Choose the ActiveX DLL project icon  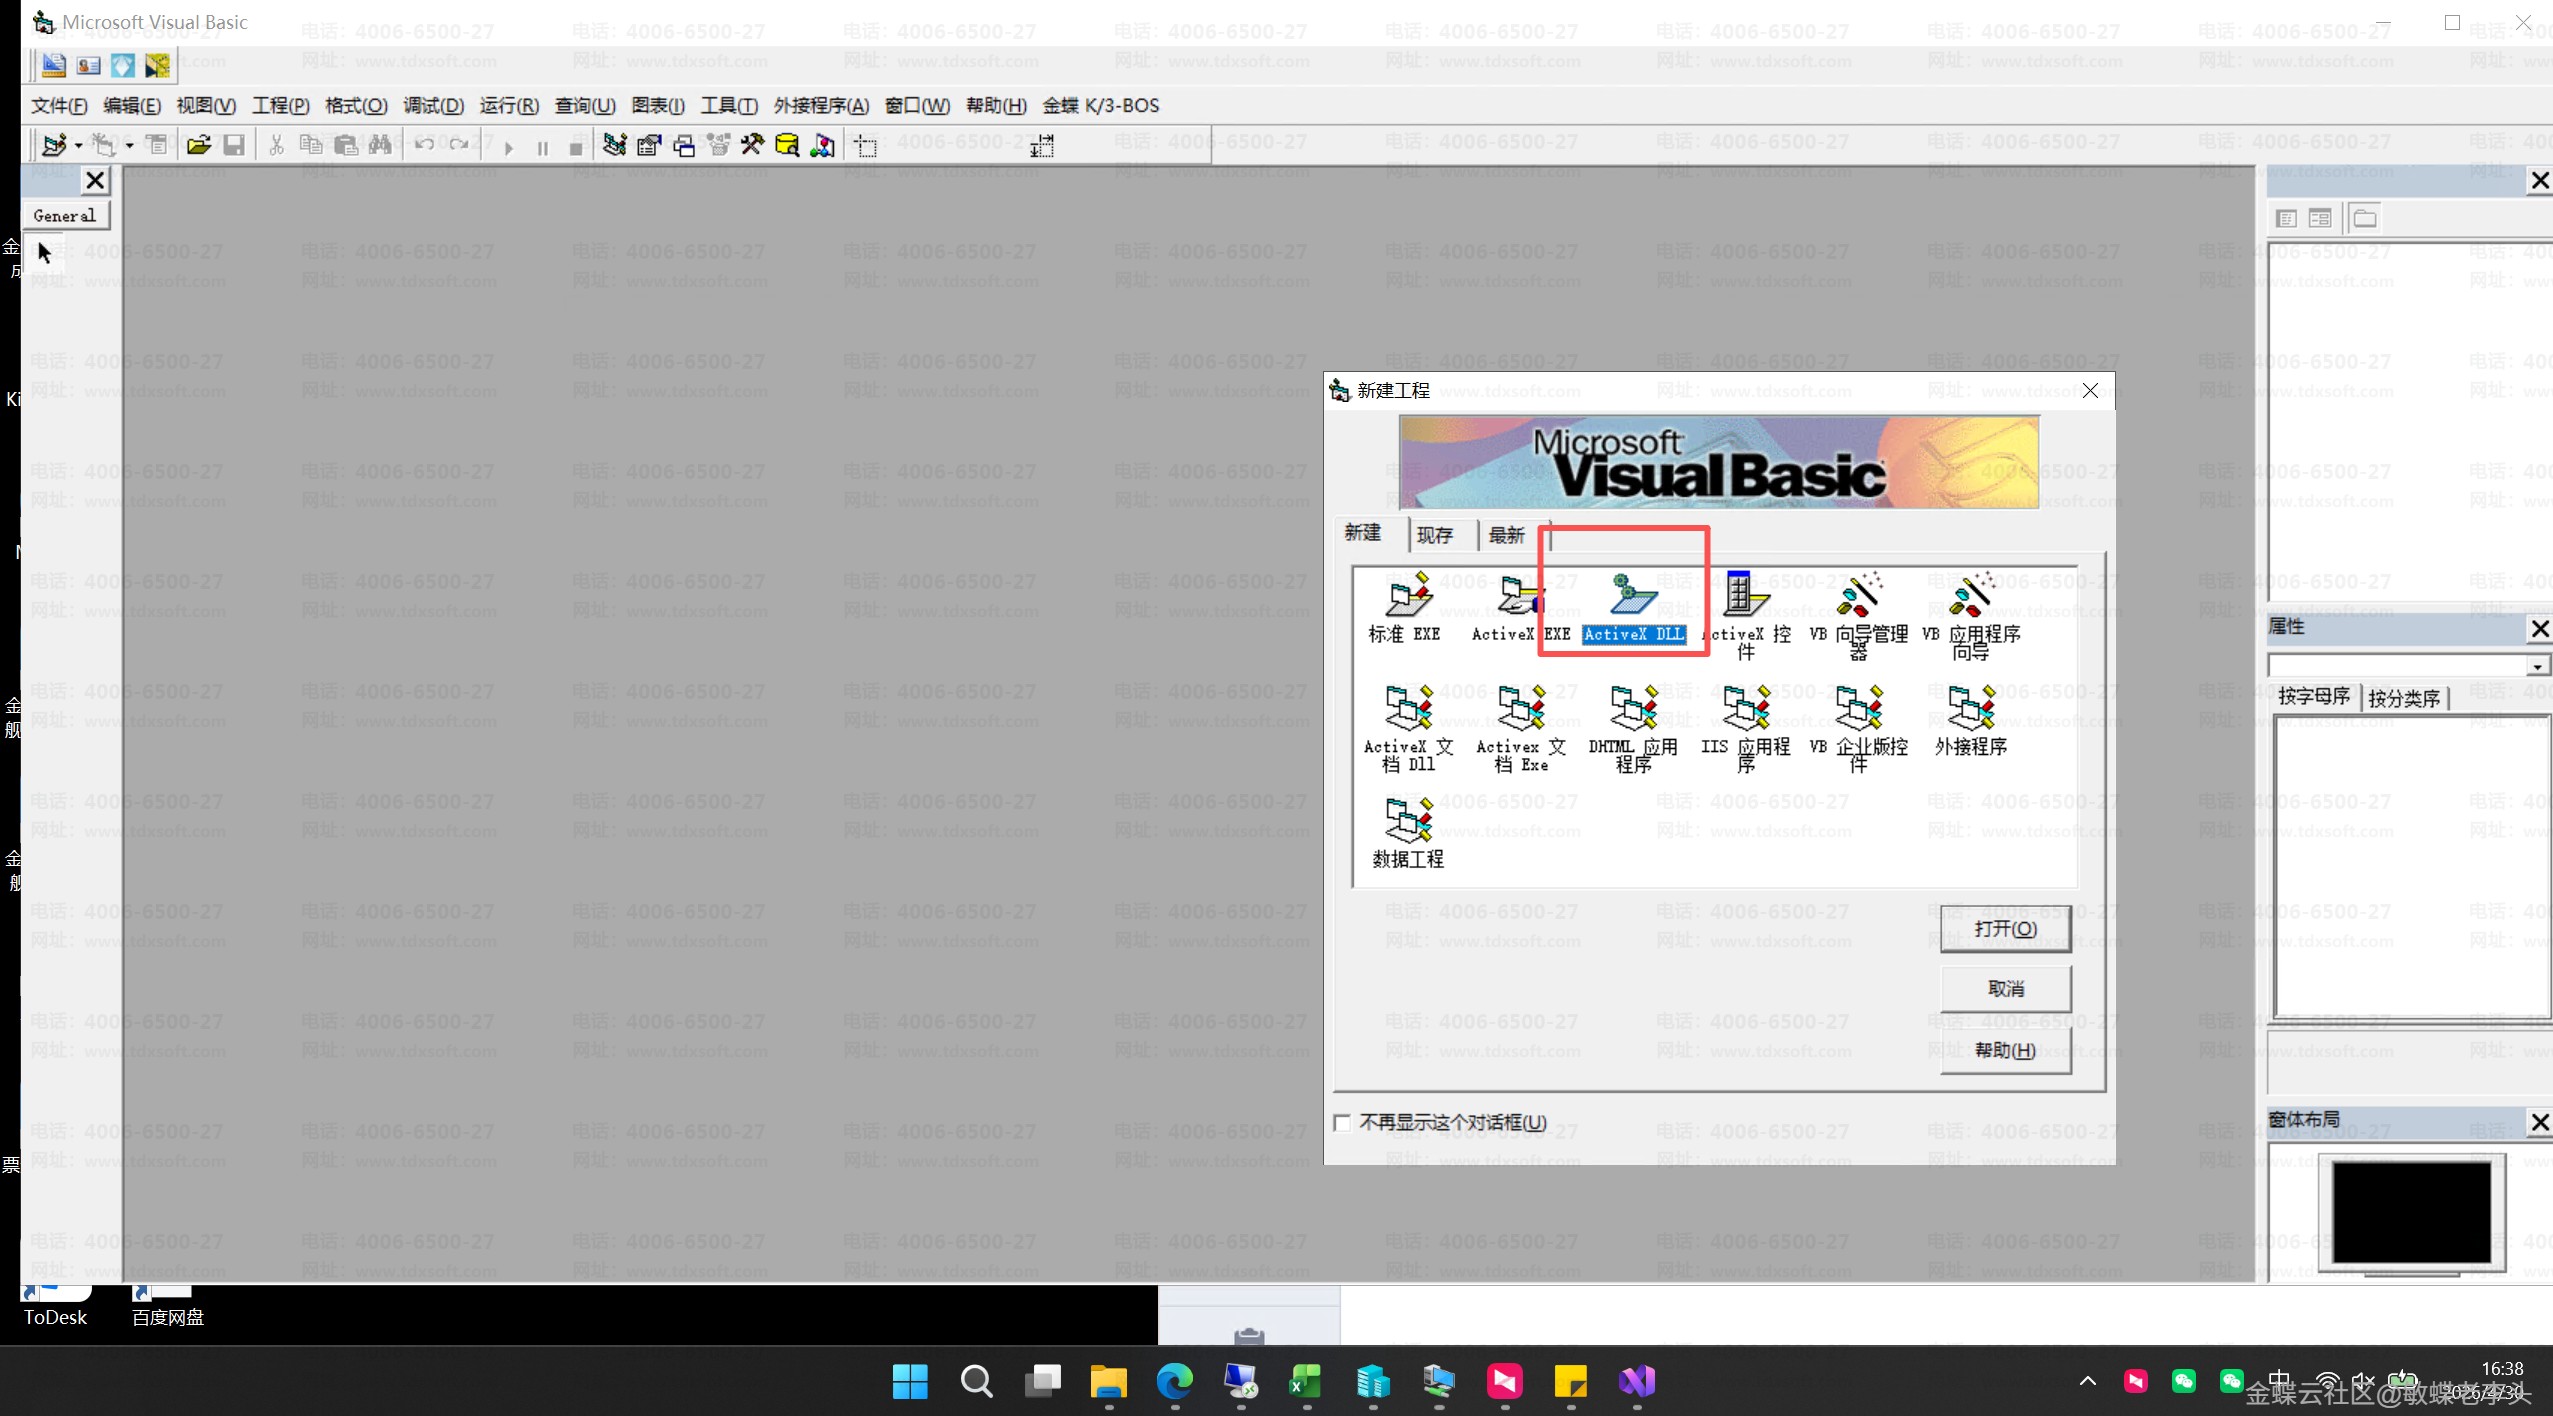click(1633, 607)
